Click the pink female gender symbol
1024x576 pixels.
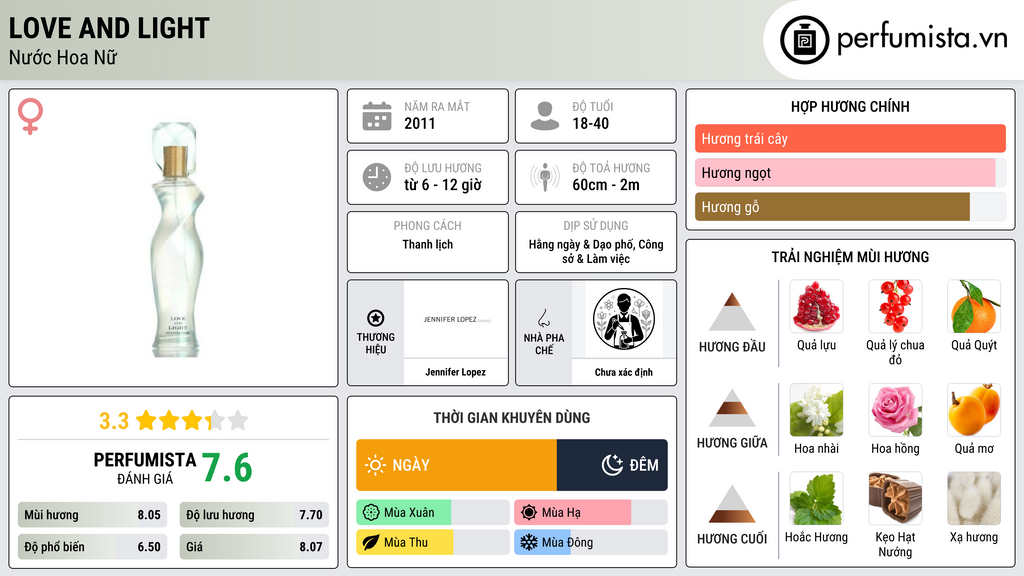pos(31,116)
